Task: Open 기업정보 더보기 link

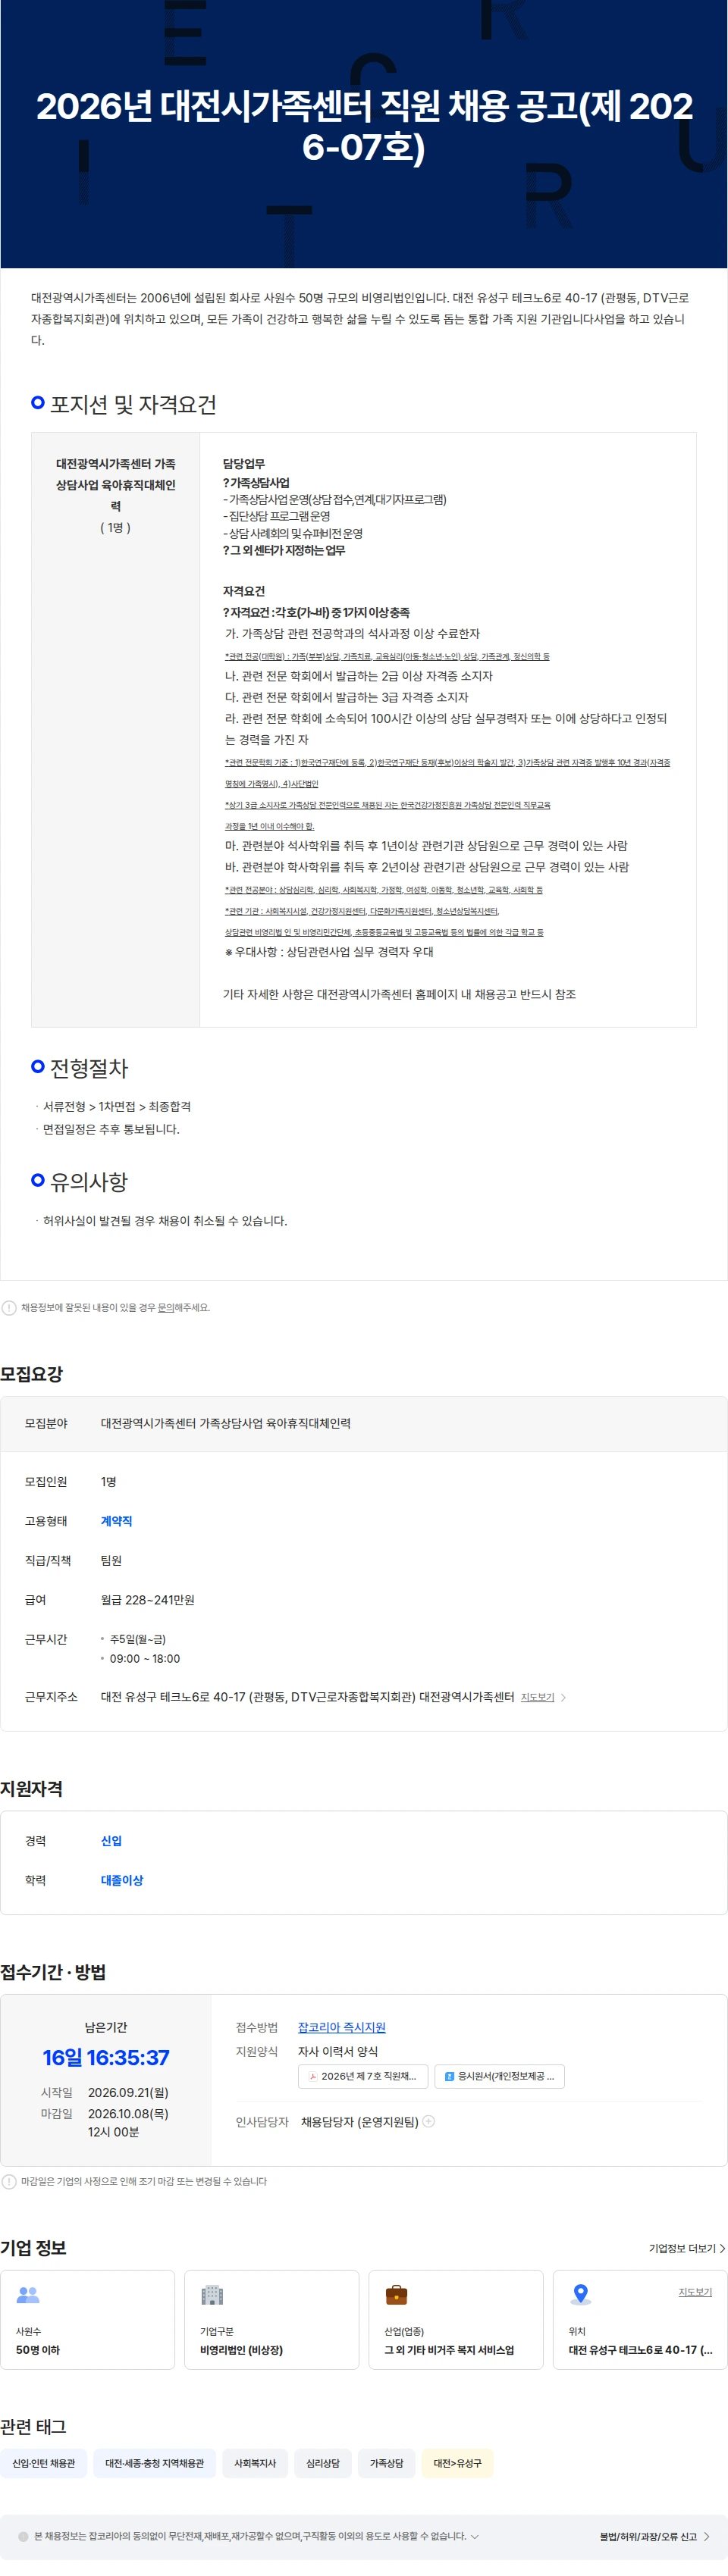Action: [686, 2248]
